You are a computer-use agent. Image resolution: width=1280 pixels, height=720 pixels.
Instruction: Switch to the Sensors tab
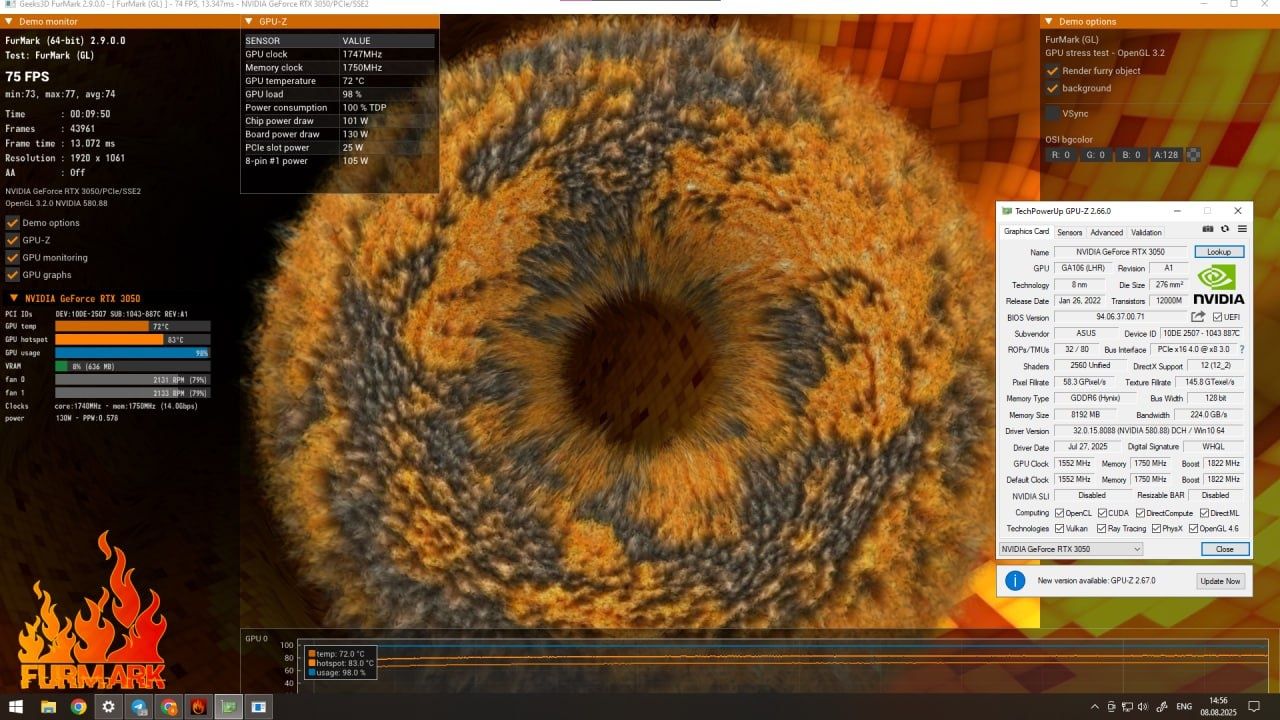[1070, 232]
